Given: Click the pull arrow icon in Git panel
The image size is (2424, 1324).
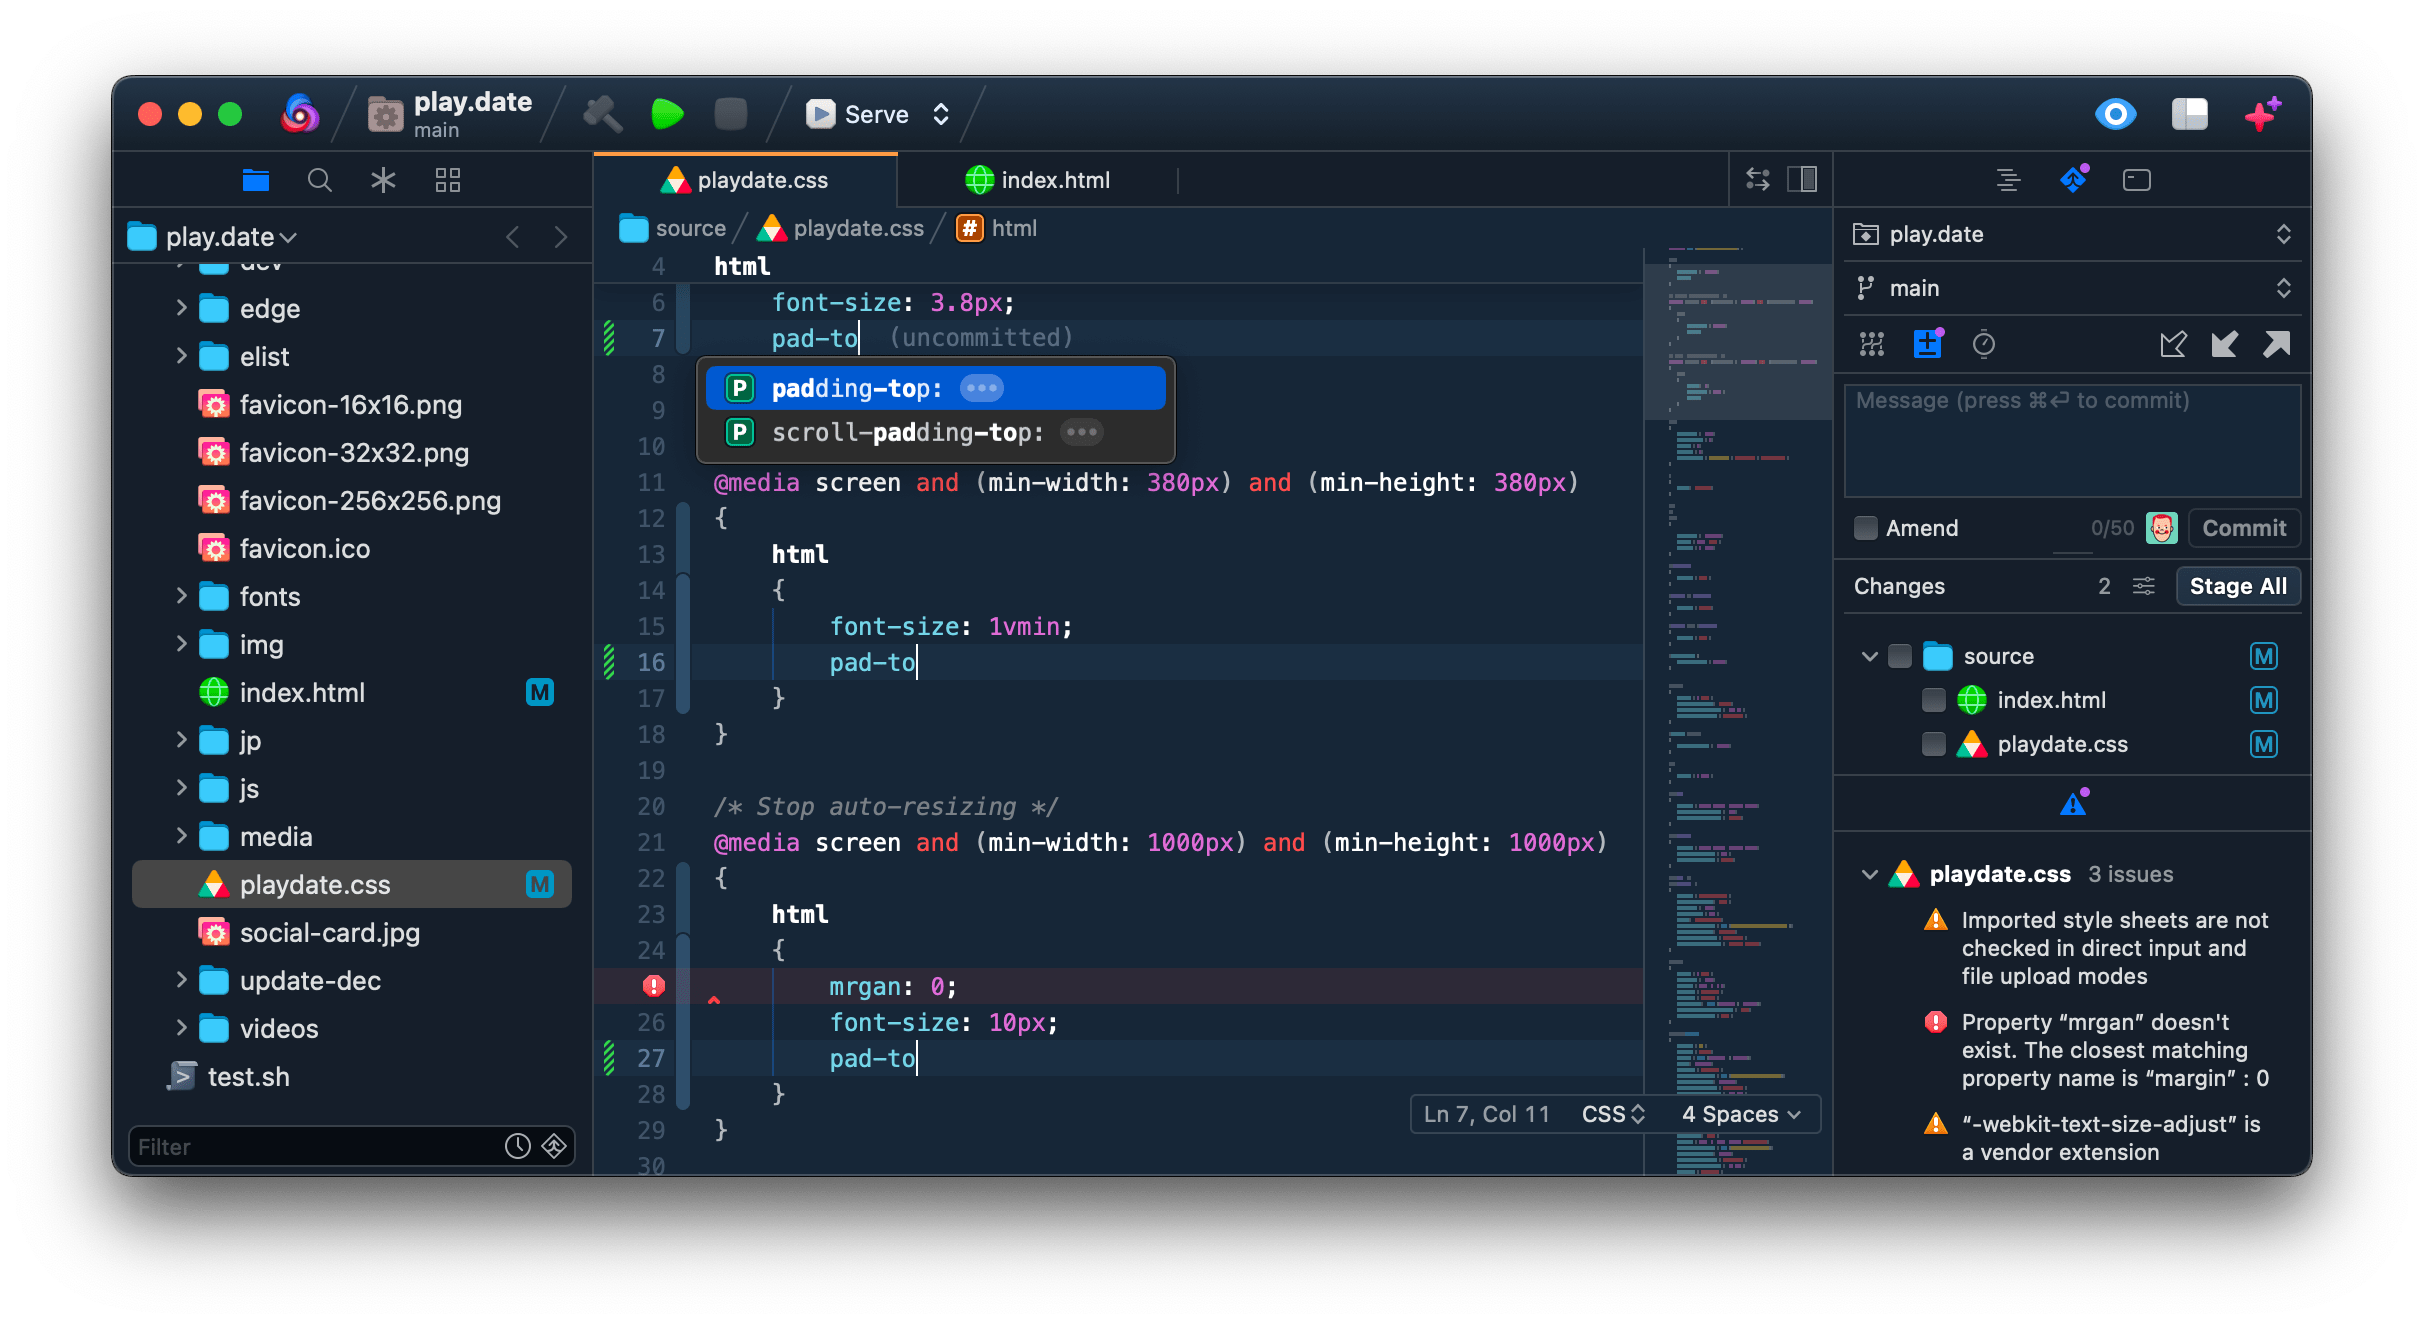Looking at the screenshot, I should coord(2224,344).
